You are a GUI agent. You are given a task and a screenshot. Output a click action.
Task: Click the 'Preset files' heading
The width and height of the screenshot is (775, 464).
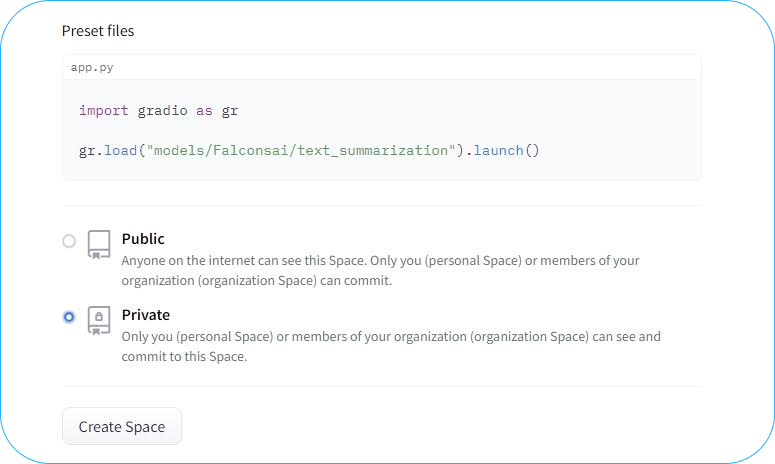pos(98,31)
